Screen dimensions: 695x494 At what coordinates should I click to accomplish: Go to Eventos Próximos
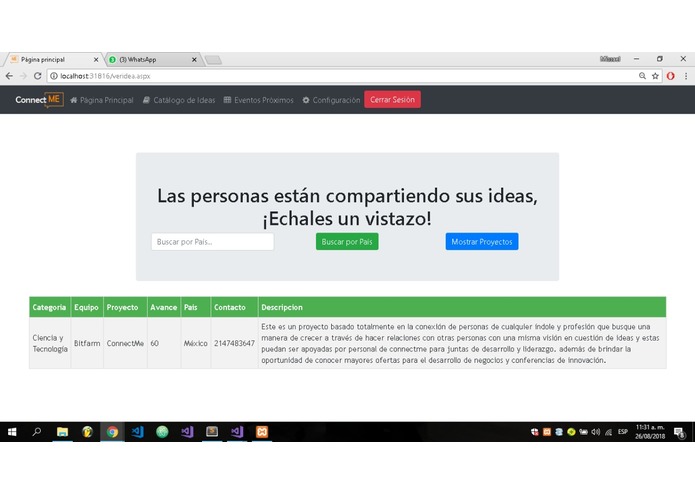tap(258, 100)
